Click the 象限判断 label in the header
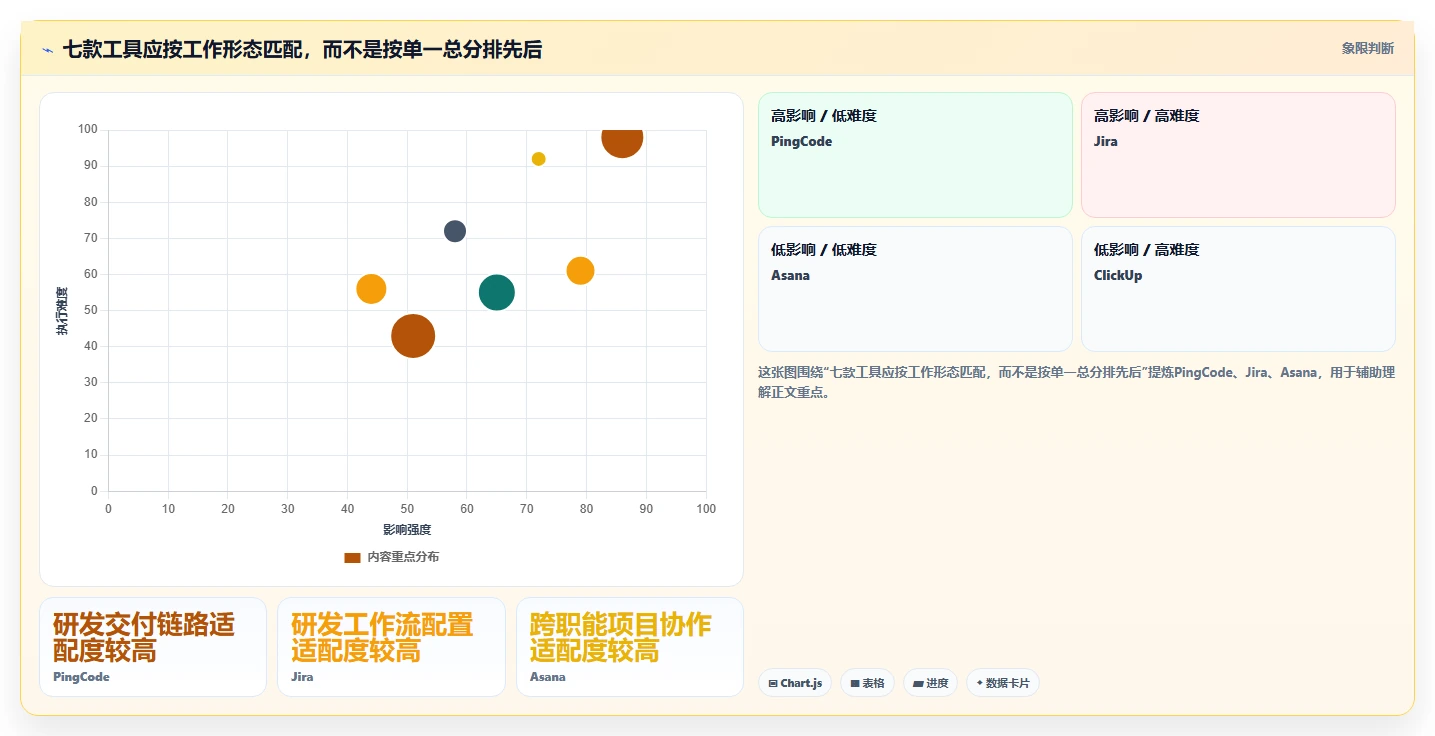1435x736 pixels. [1368, 48]
